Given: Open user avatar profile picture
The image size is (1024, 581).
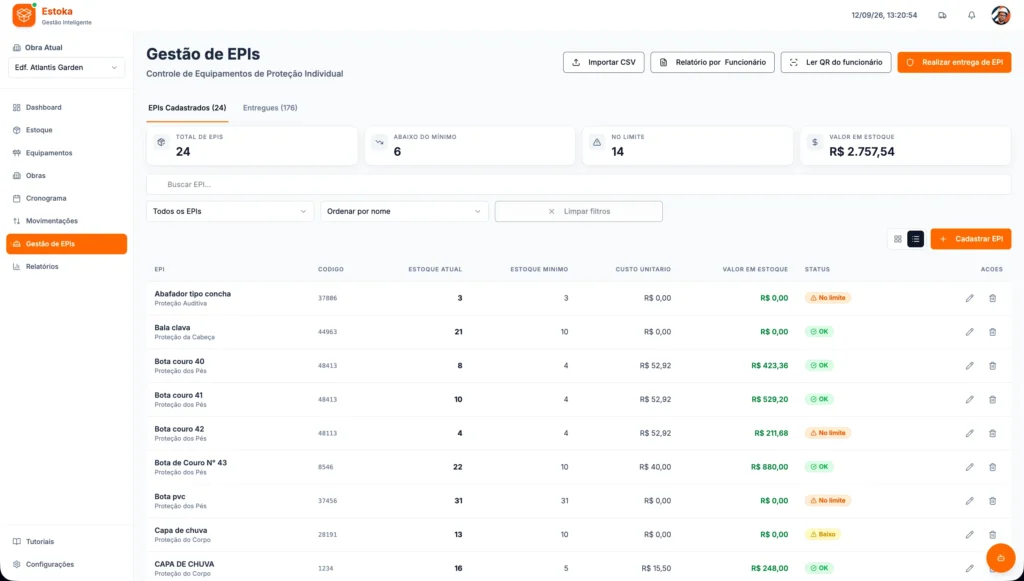Looking at the screenshot, I should [1000, 15].
